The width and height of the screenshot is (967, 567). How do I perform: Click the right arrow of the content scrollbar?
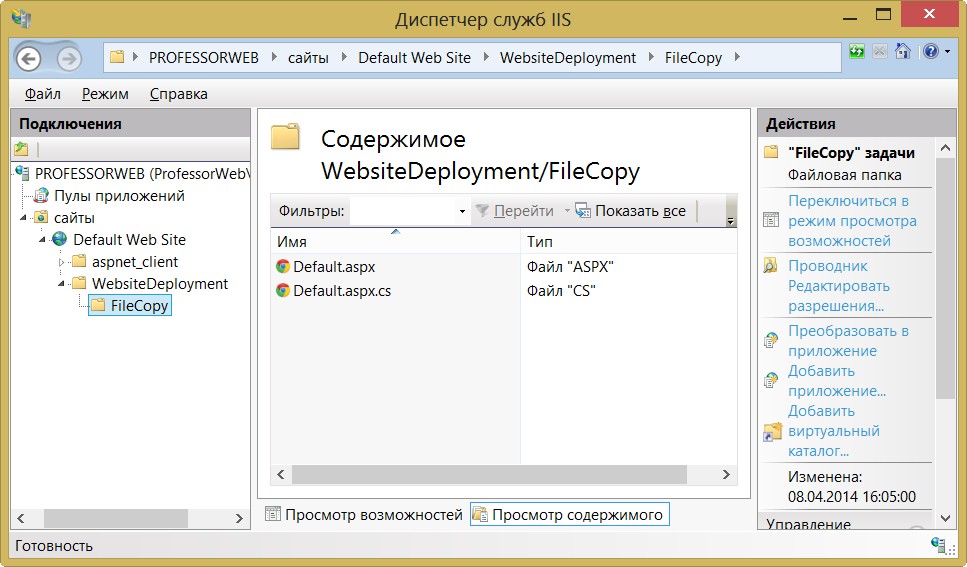click(x=726, y=474)
